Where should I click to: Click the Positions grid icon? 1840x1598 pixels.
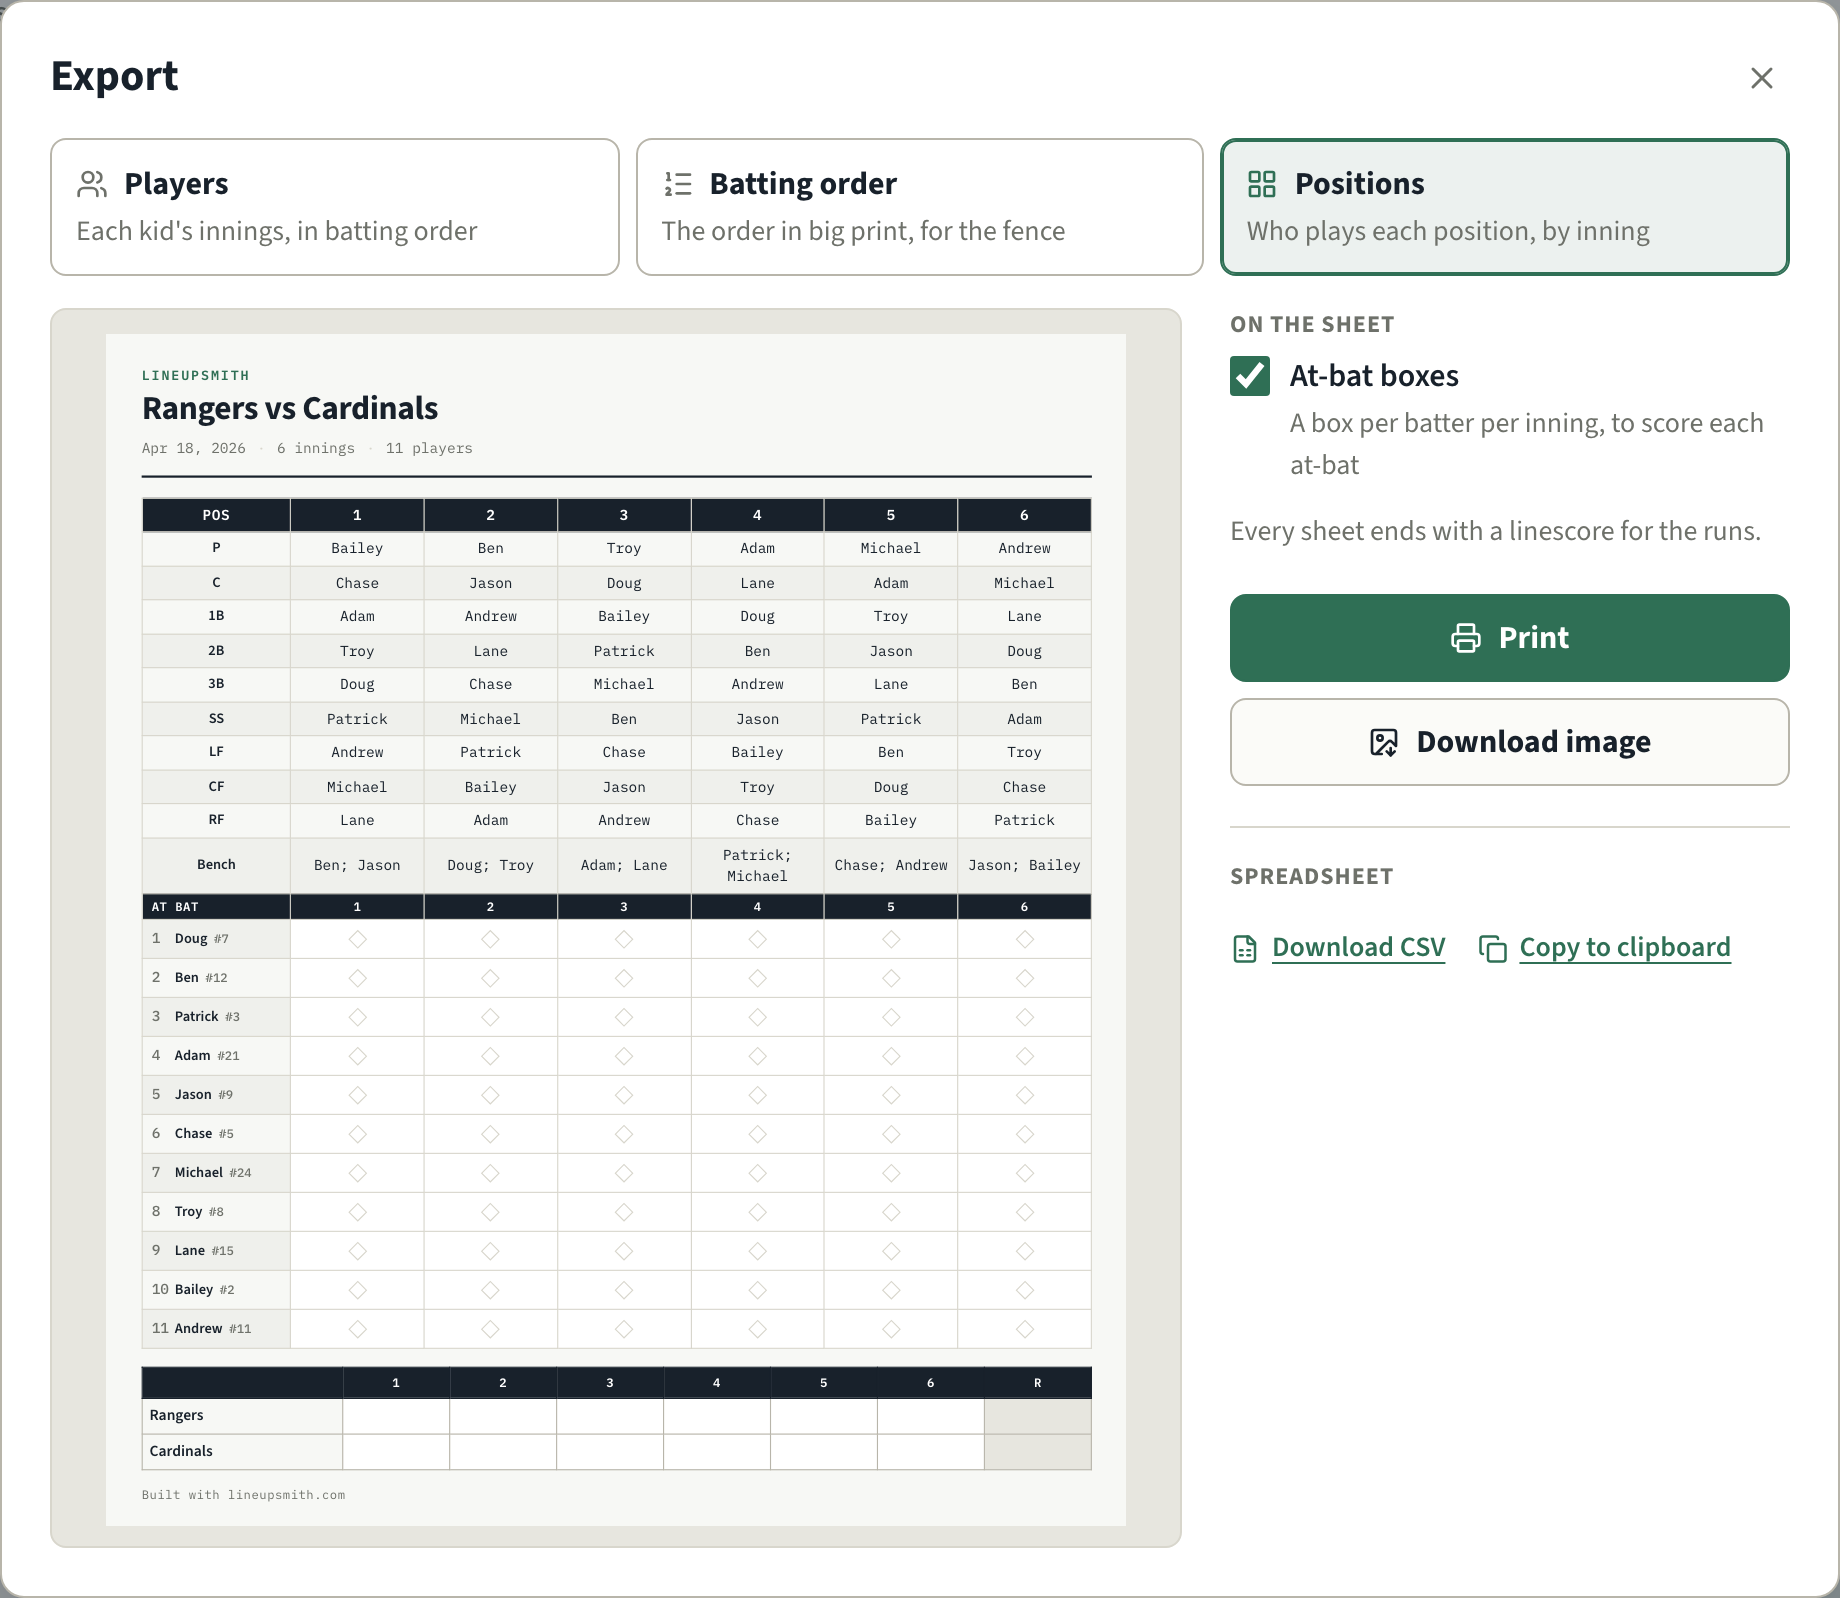1262,184
